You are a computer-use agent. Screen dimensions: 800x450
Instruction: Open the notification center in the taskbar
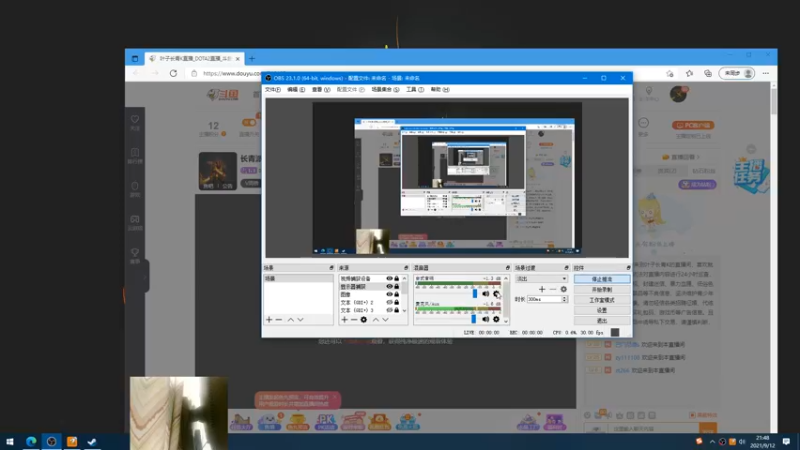[786, 441]
